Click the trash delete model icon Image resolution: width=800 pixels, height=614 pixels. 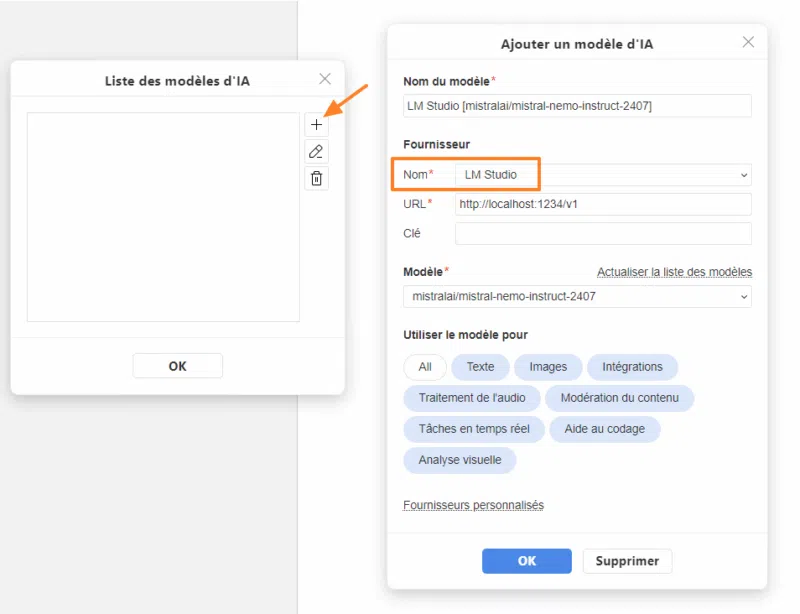(316, 179)
